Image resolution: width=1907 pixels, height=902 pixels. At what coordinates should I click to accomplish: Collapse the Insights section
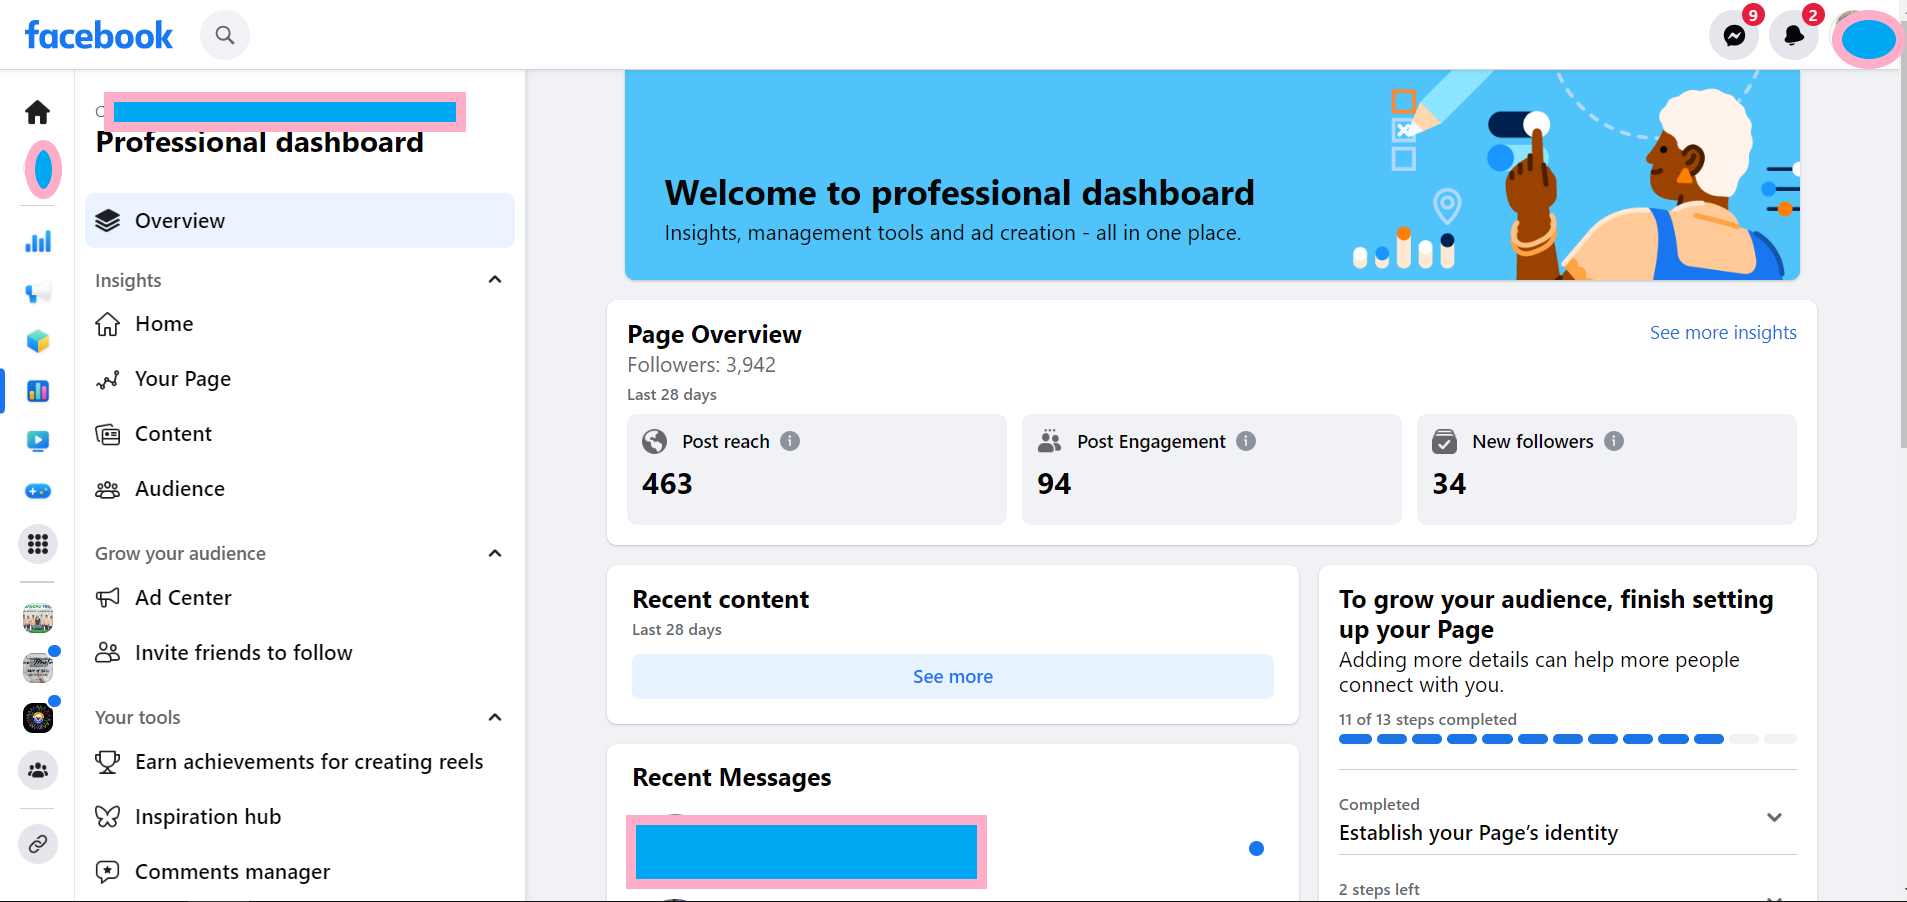[x=494, y=280]
